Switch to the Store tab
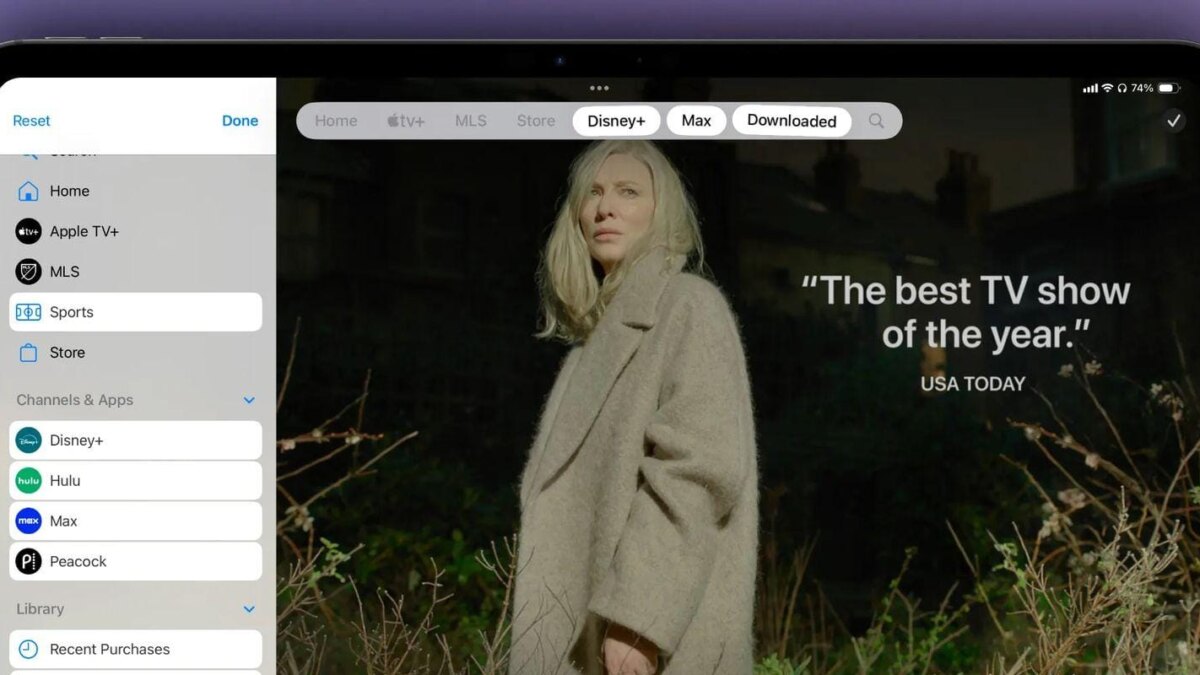 pyautogui.click(x=535, y=121)
